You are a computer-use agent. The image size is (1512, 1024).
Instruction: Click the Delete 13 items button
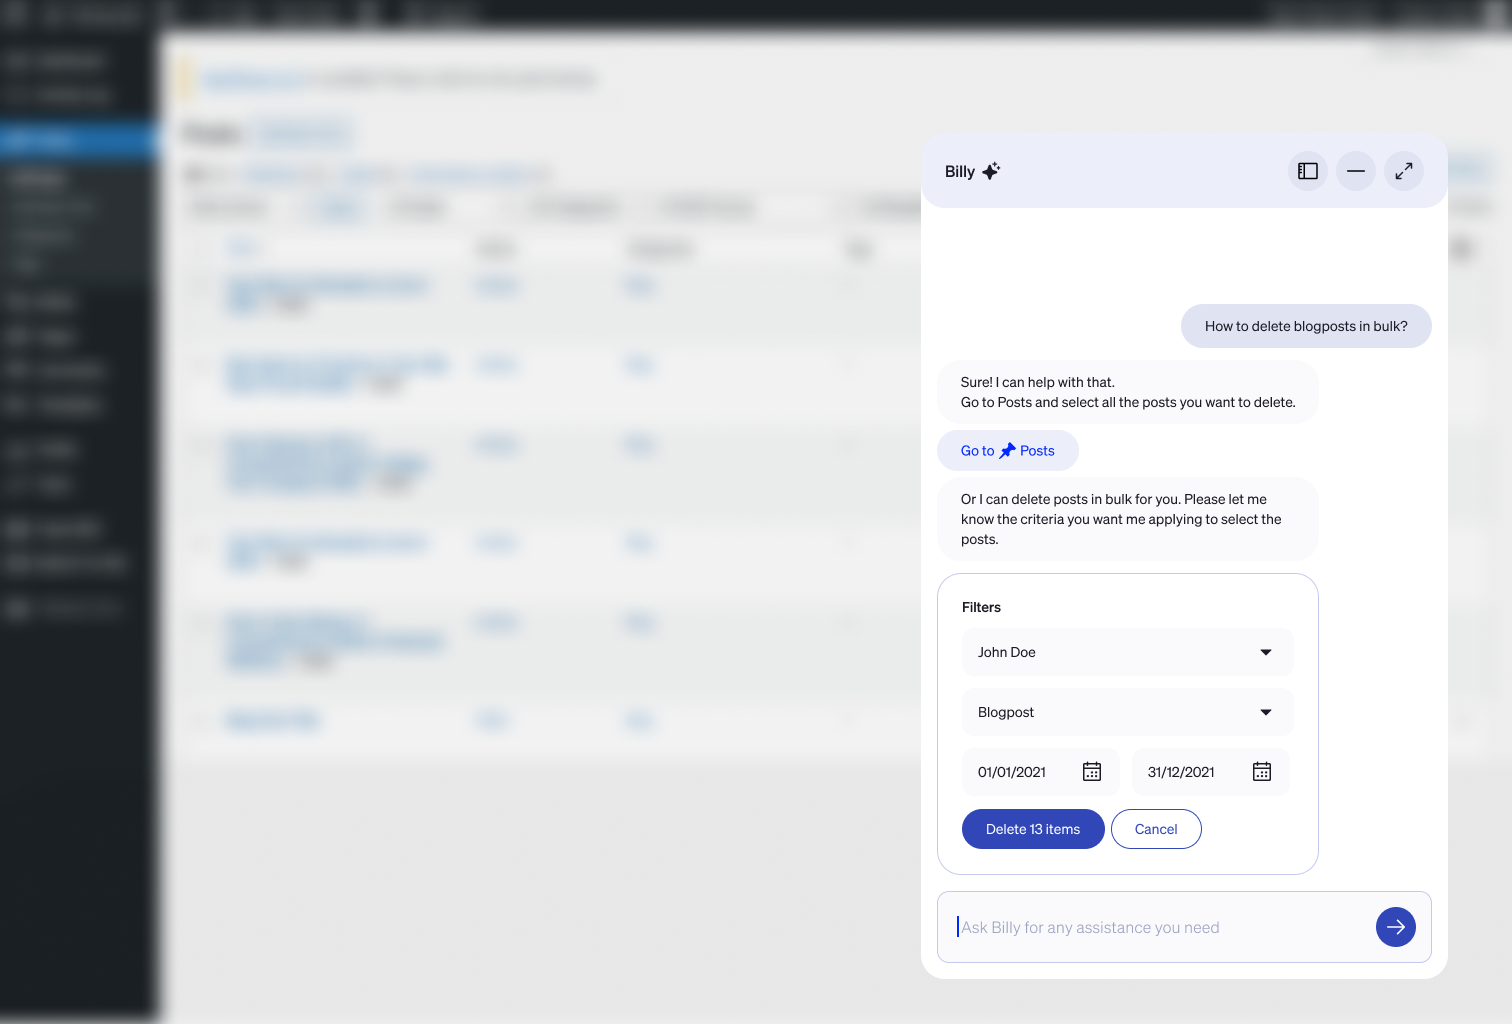(x=1033, y=829)
